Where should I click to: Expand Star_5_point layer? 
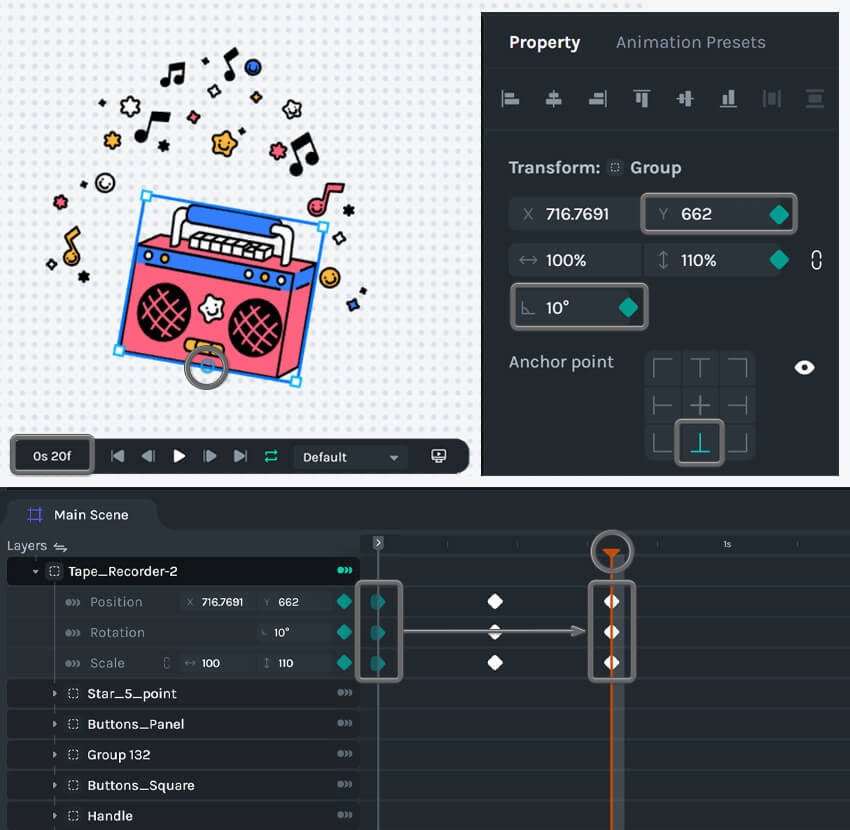click(x=54, y=693)
